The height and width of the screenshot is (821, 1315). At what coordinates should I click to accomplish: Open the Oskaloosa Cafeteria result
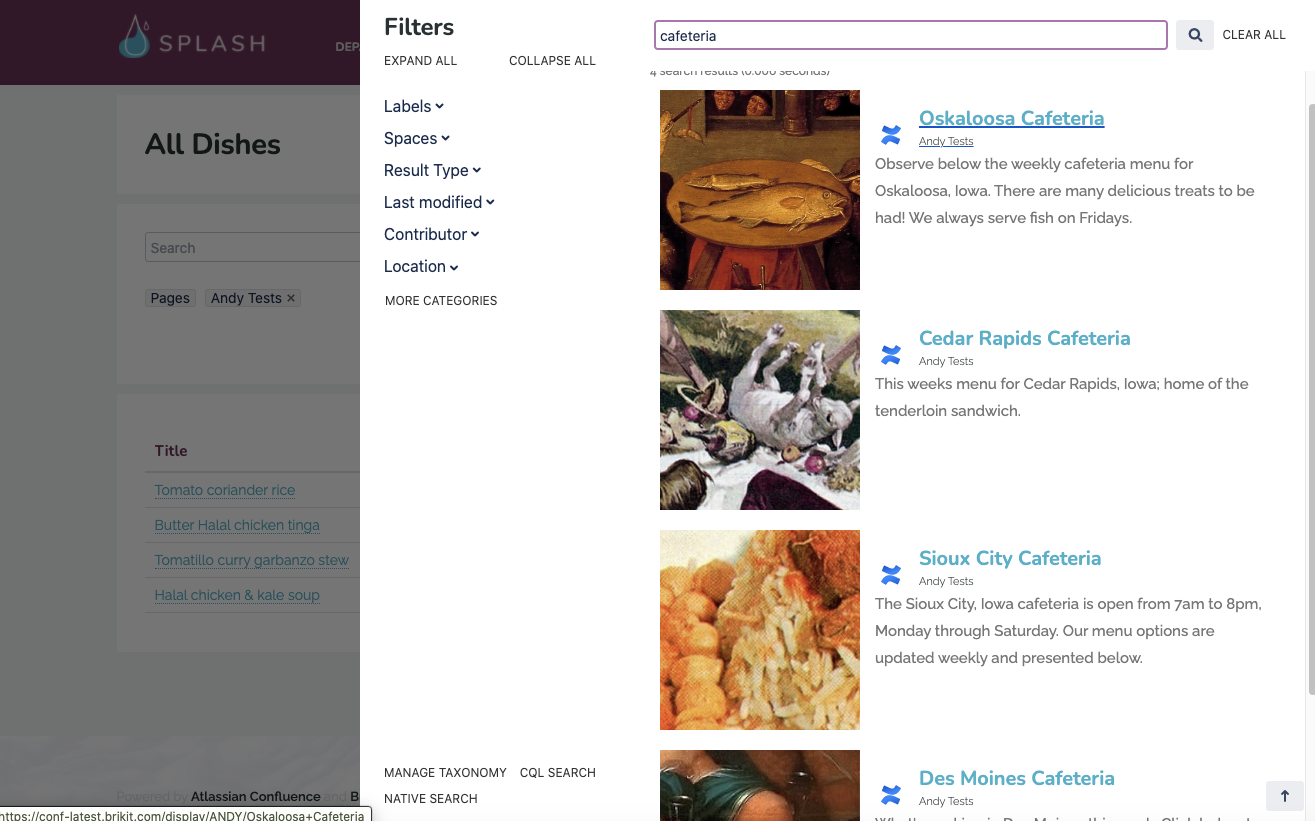[x=1011, y=118]
